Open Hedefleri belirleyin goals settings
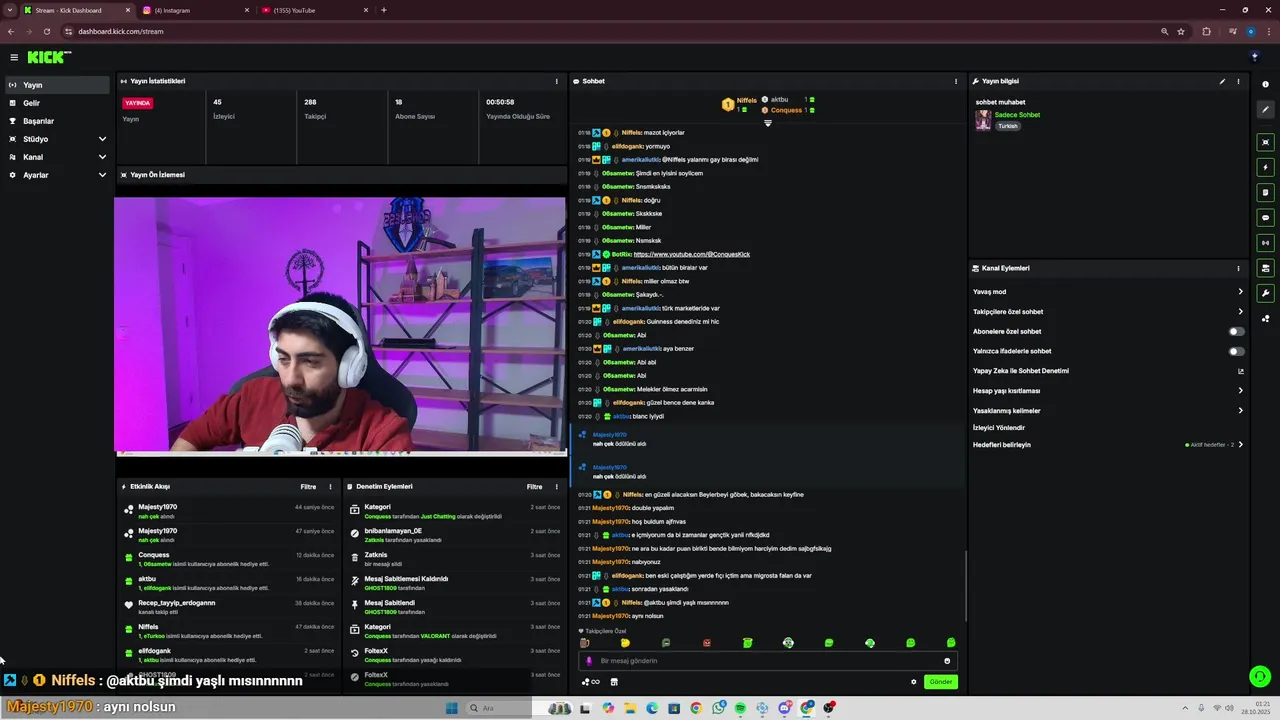This screenshot has height=720, width=1280. (1108, 445)
